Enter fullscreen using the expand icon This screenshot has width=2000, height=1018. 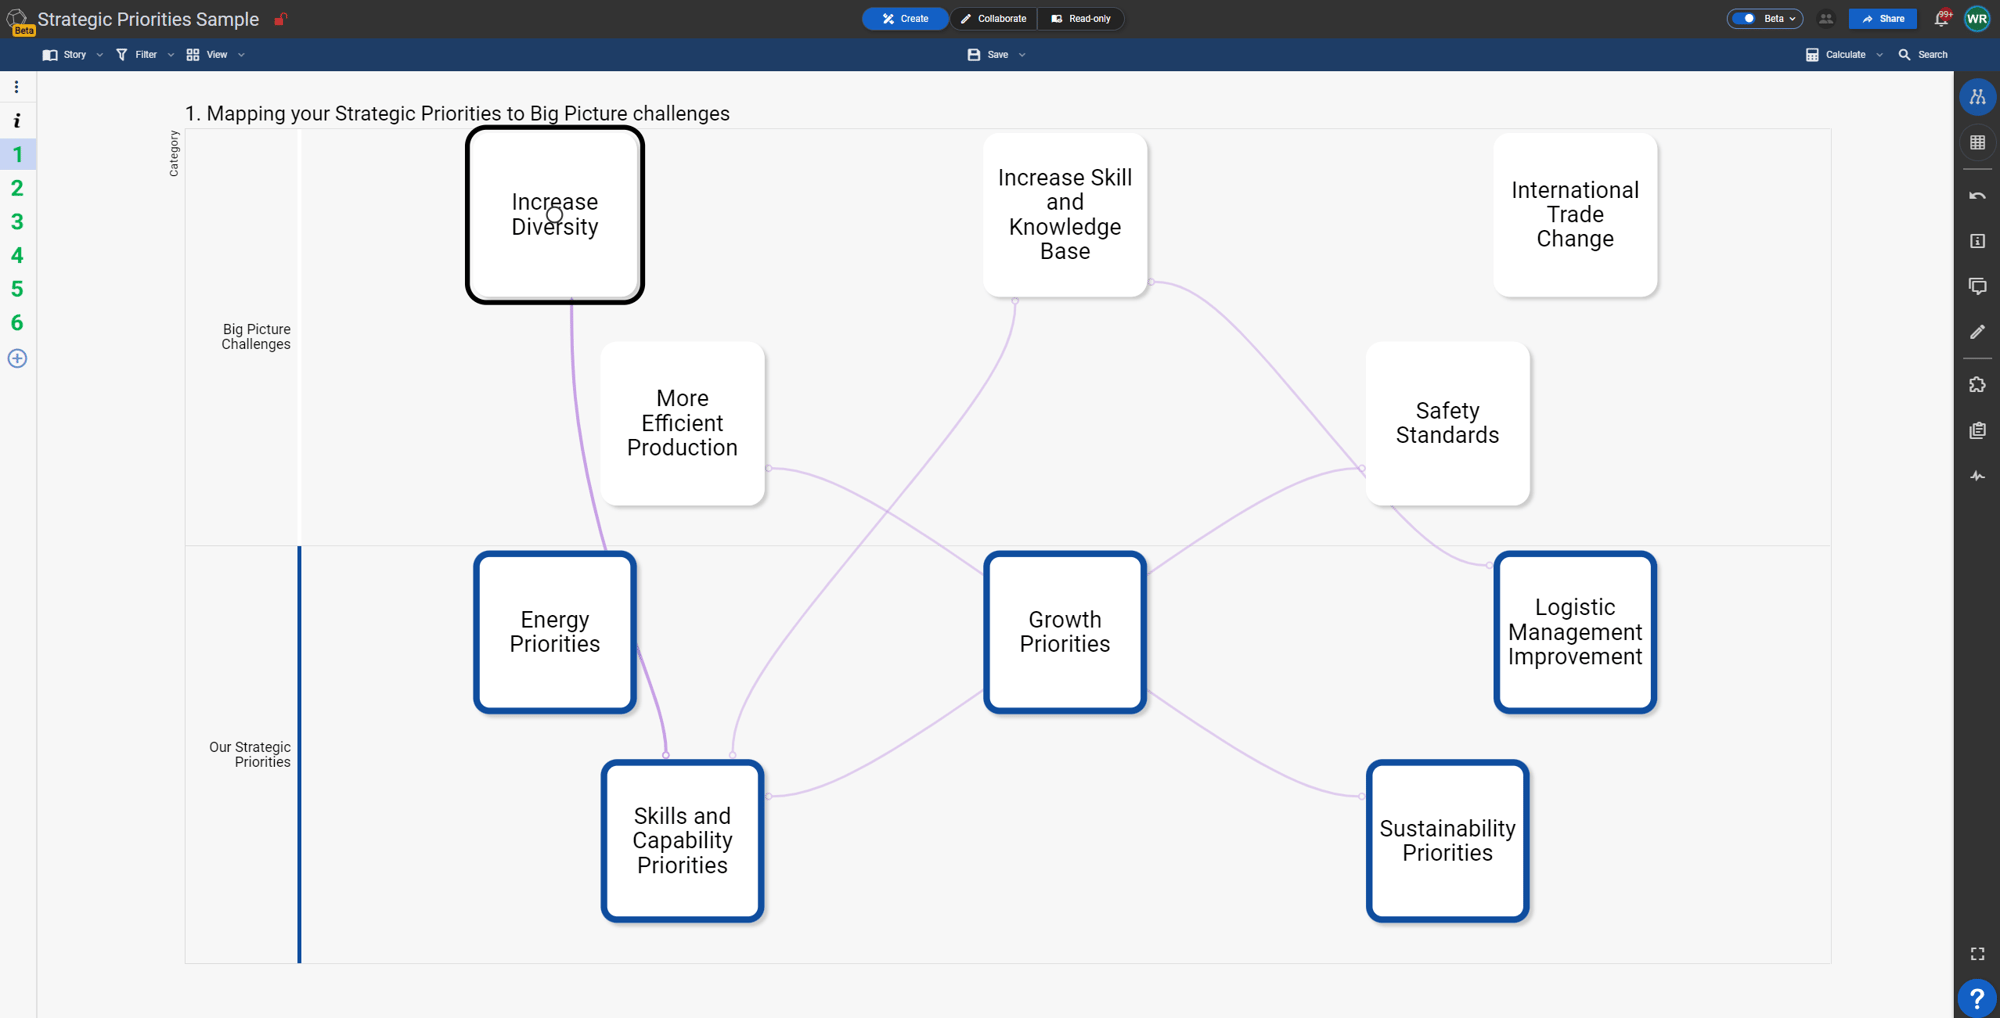coord(1977,954)
